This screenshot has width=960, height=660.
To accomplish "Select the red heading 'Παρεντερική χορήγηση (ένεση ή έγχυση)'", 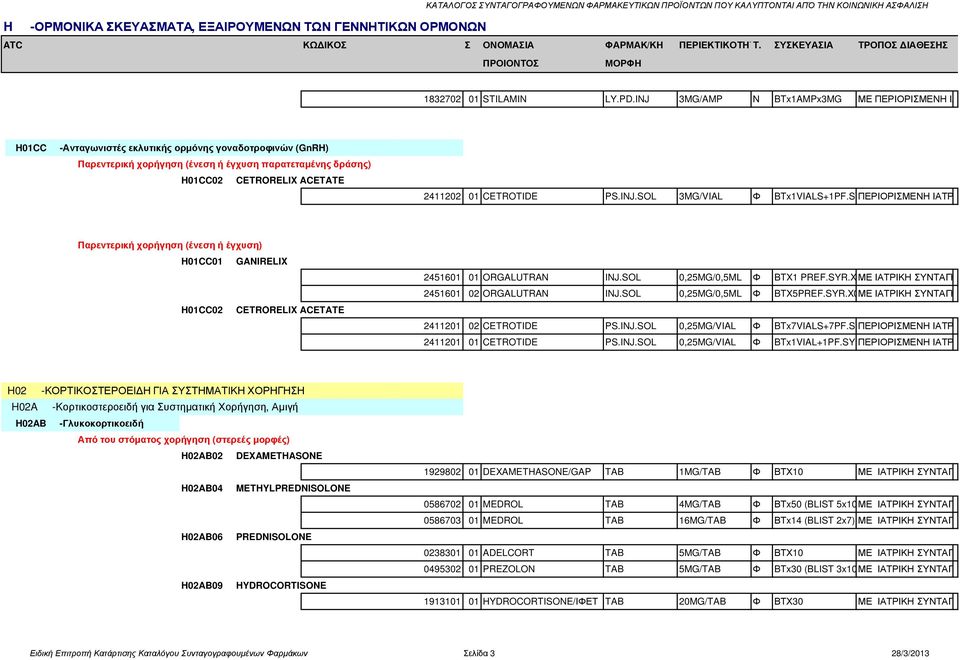I will 170,246.
